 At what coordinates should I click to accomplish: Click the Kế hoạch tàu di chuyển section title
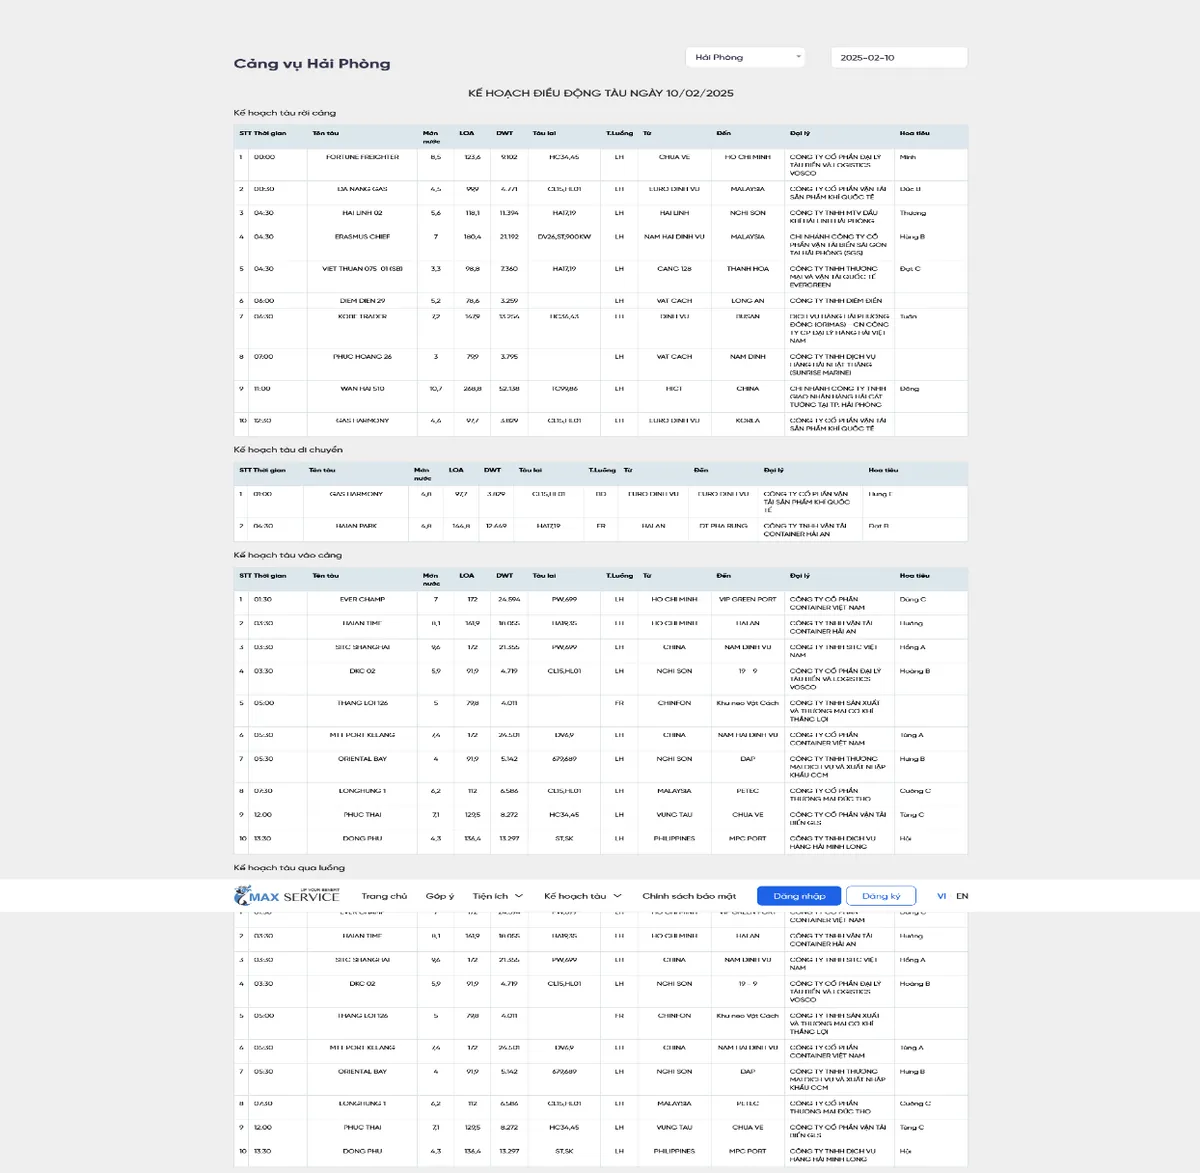pyautogui.click(x=288, y=450)
